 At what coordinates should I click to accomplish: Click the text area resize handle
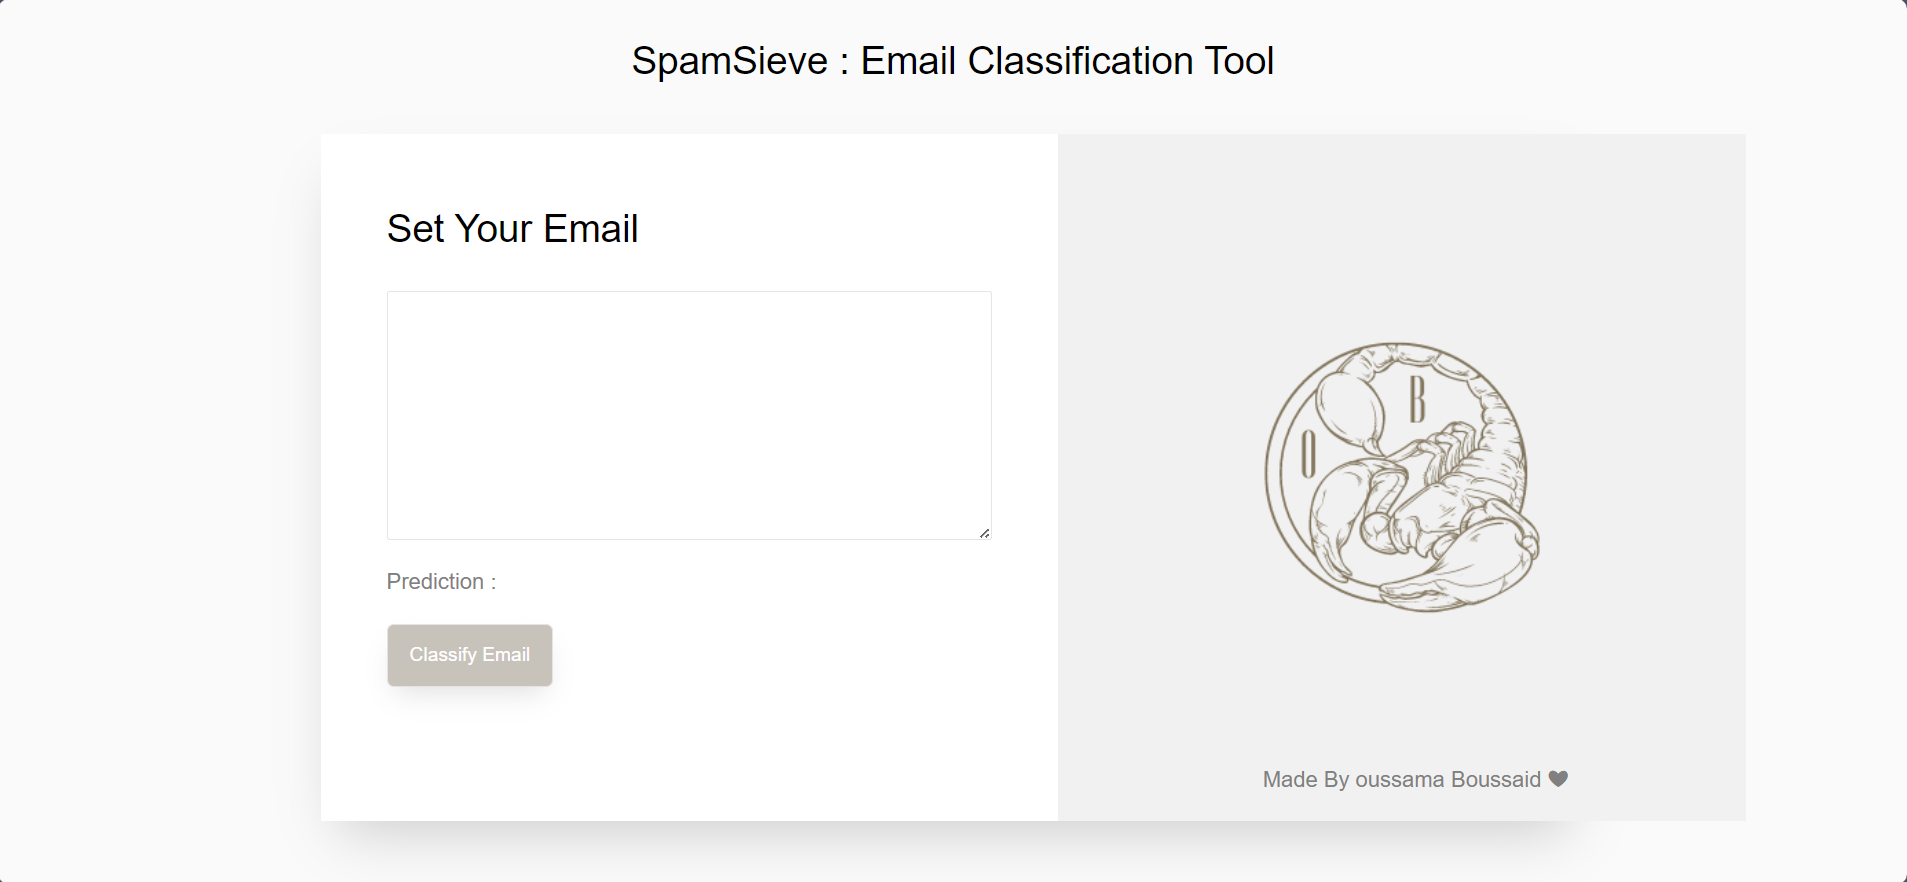click(985, 533)
